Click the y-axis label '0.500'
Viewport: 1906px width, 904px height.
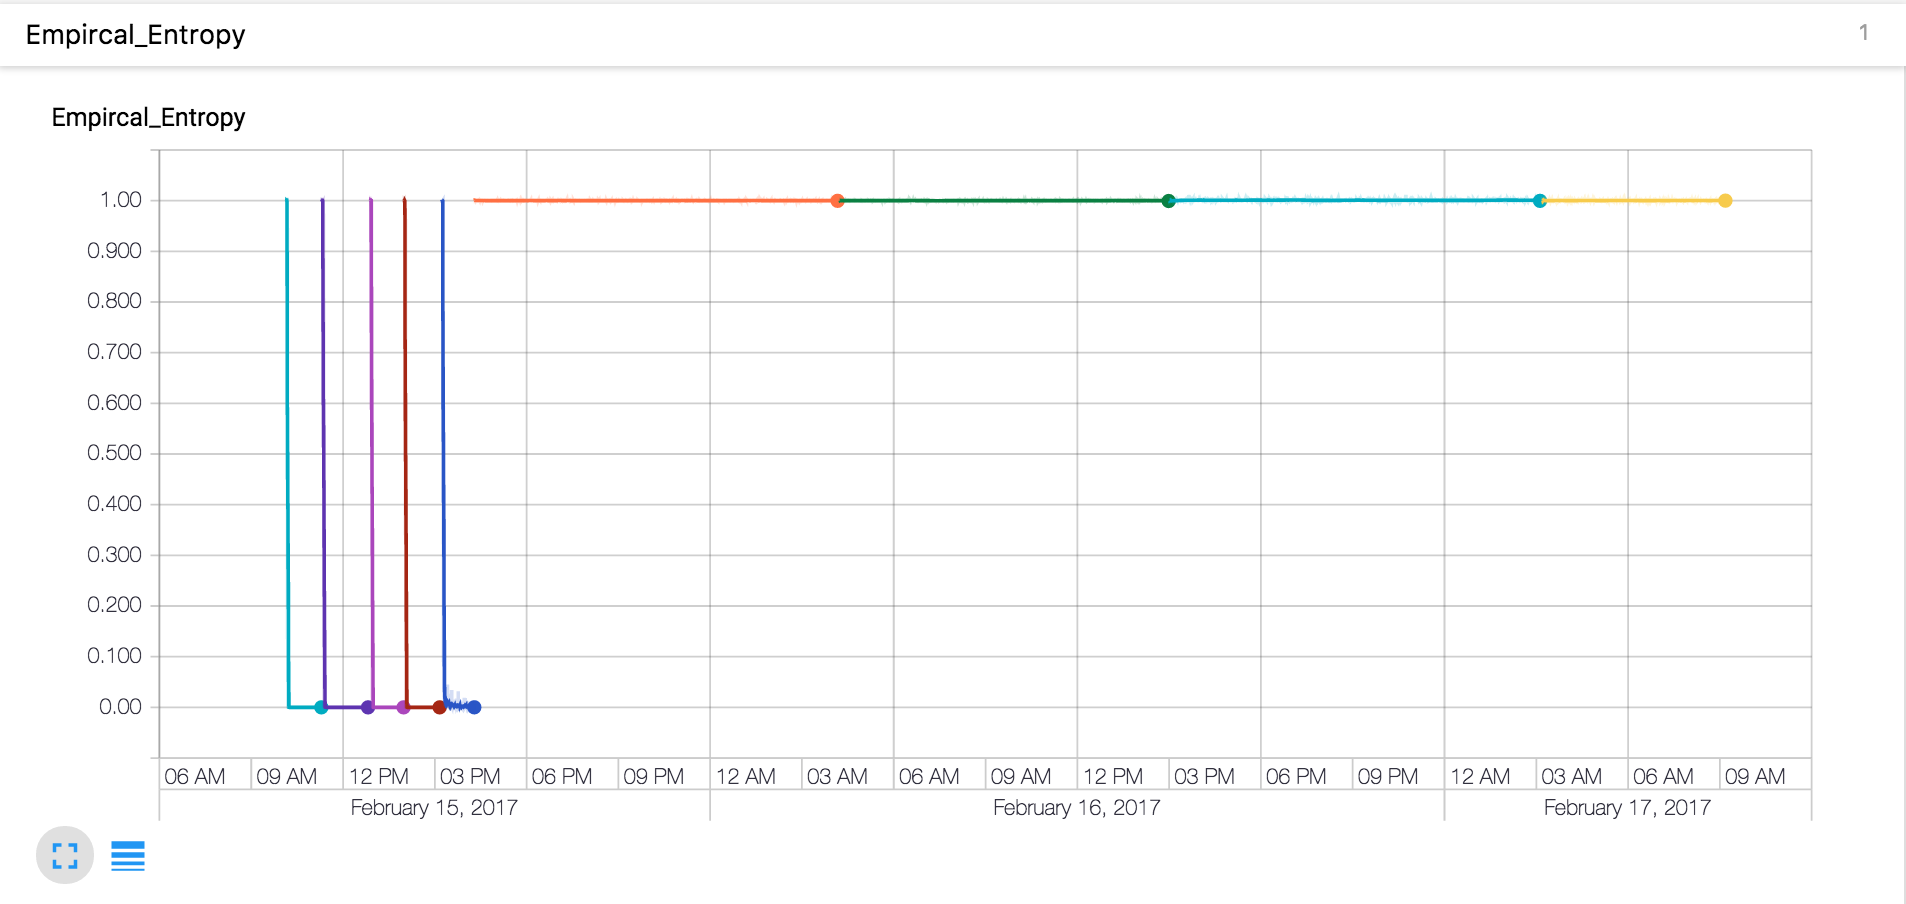(114, 453)
